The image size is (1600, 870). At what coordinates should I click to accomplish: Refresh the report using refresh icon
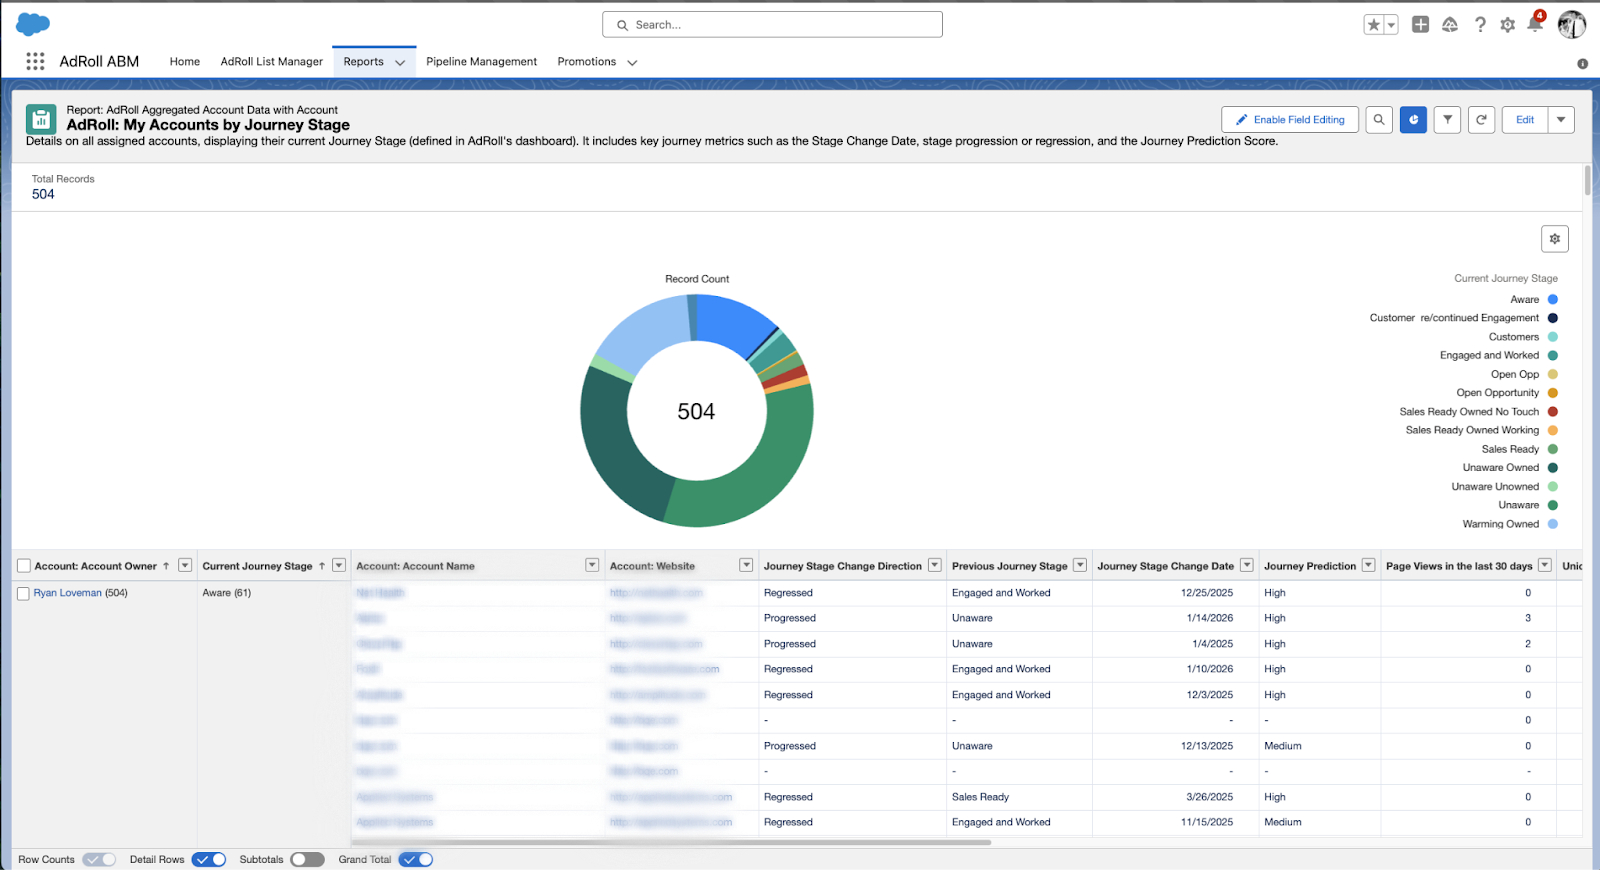(x=1481, y=120)
